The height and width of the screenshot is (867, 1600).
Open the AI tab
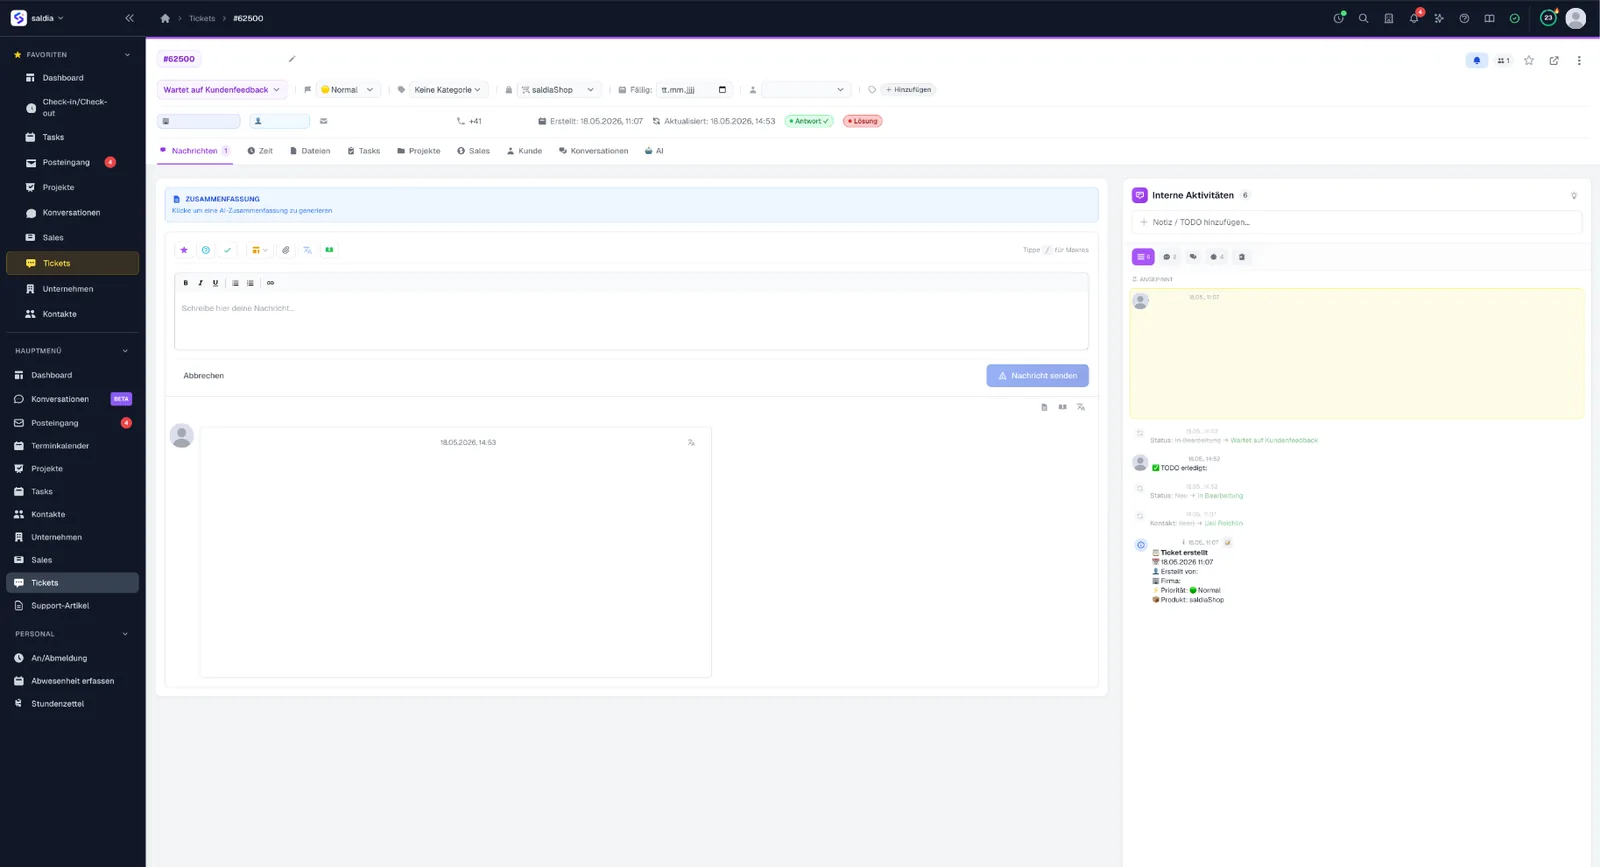654,151
